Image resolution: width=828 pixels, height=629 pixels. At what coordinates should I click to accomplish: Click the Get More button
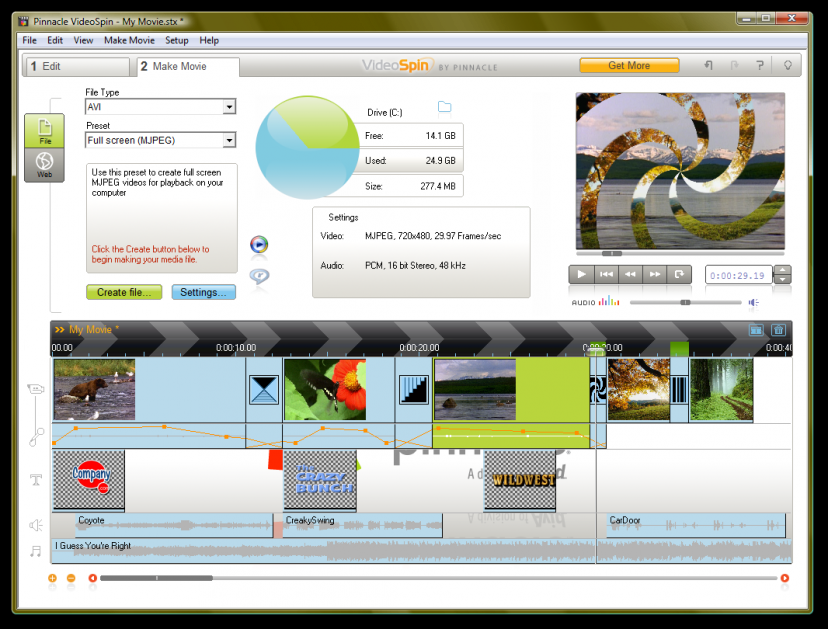tap(629, 66)
